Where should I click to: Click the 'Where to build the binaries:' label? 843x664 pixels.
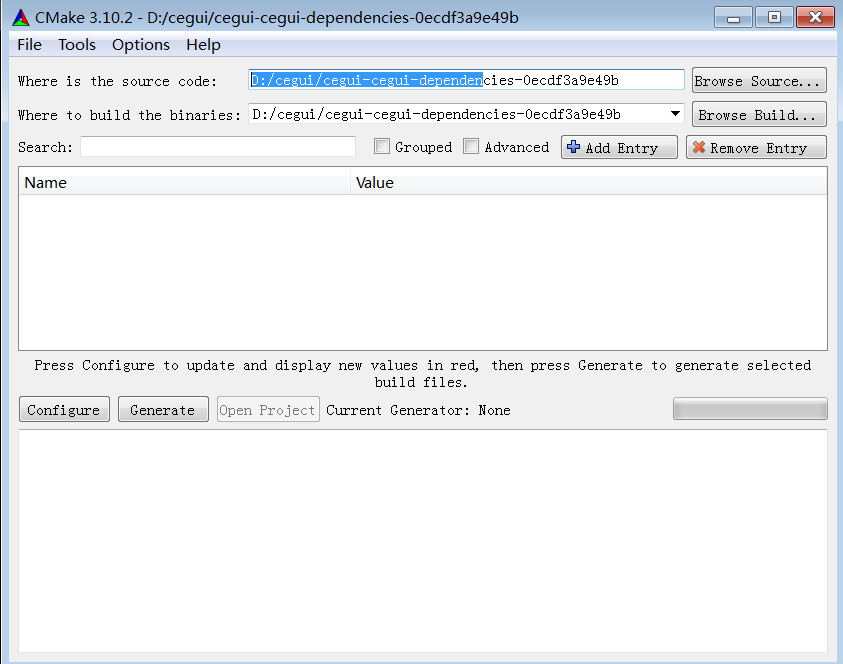pyautogui.click(x=129, y=115)
